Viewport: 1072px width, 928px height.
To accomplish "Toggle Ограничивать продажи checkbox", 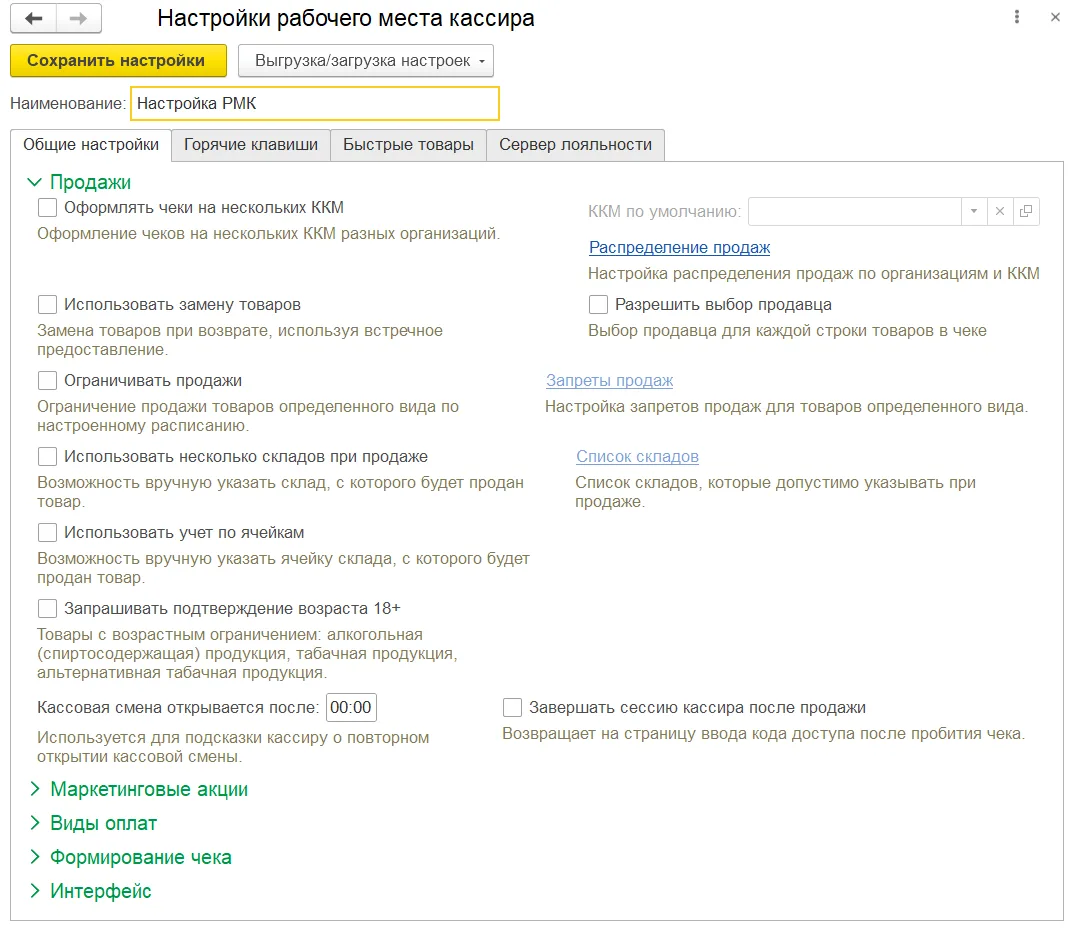I will (47, 380).
